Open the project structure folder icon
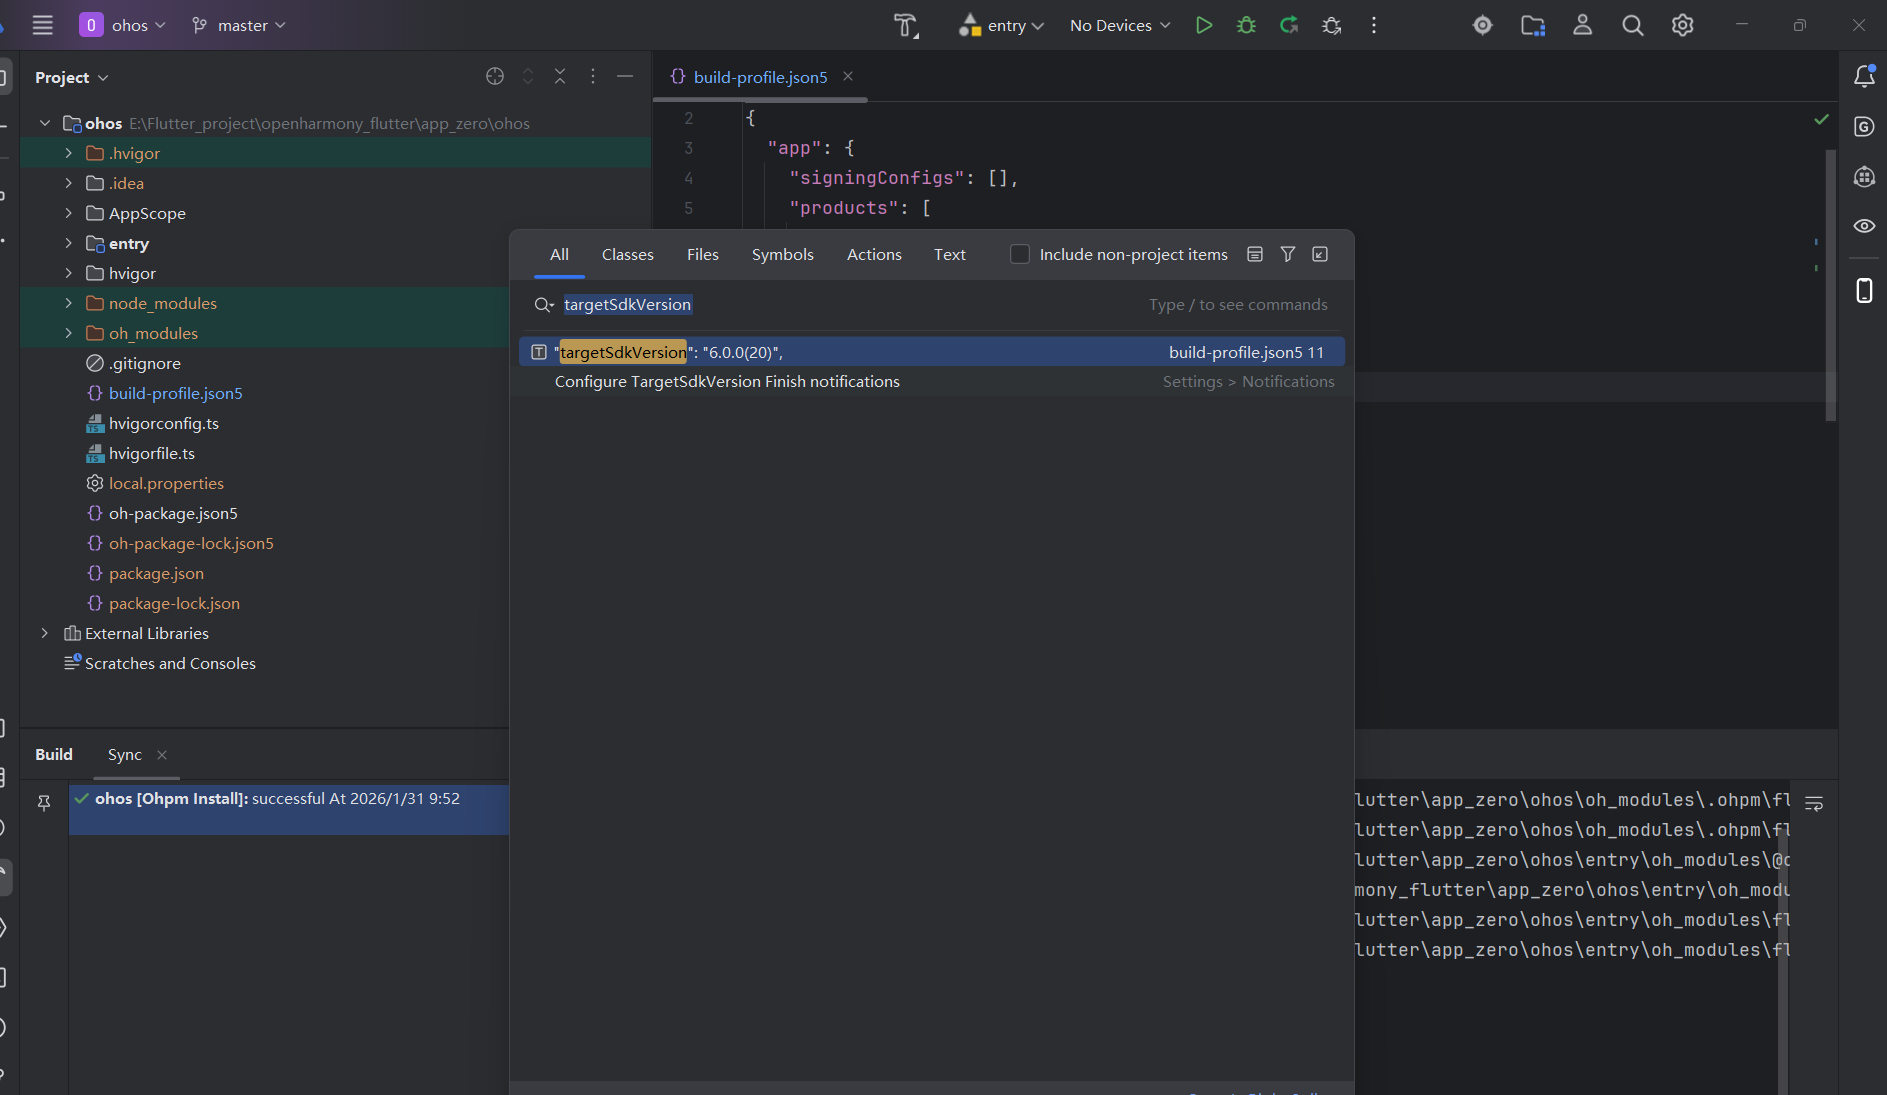The width and height of the screenshot is (1887, 1095). coord(1533,25)
